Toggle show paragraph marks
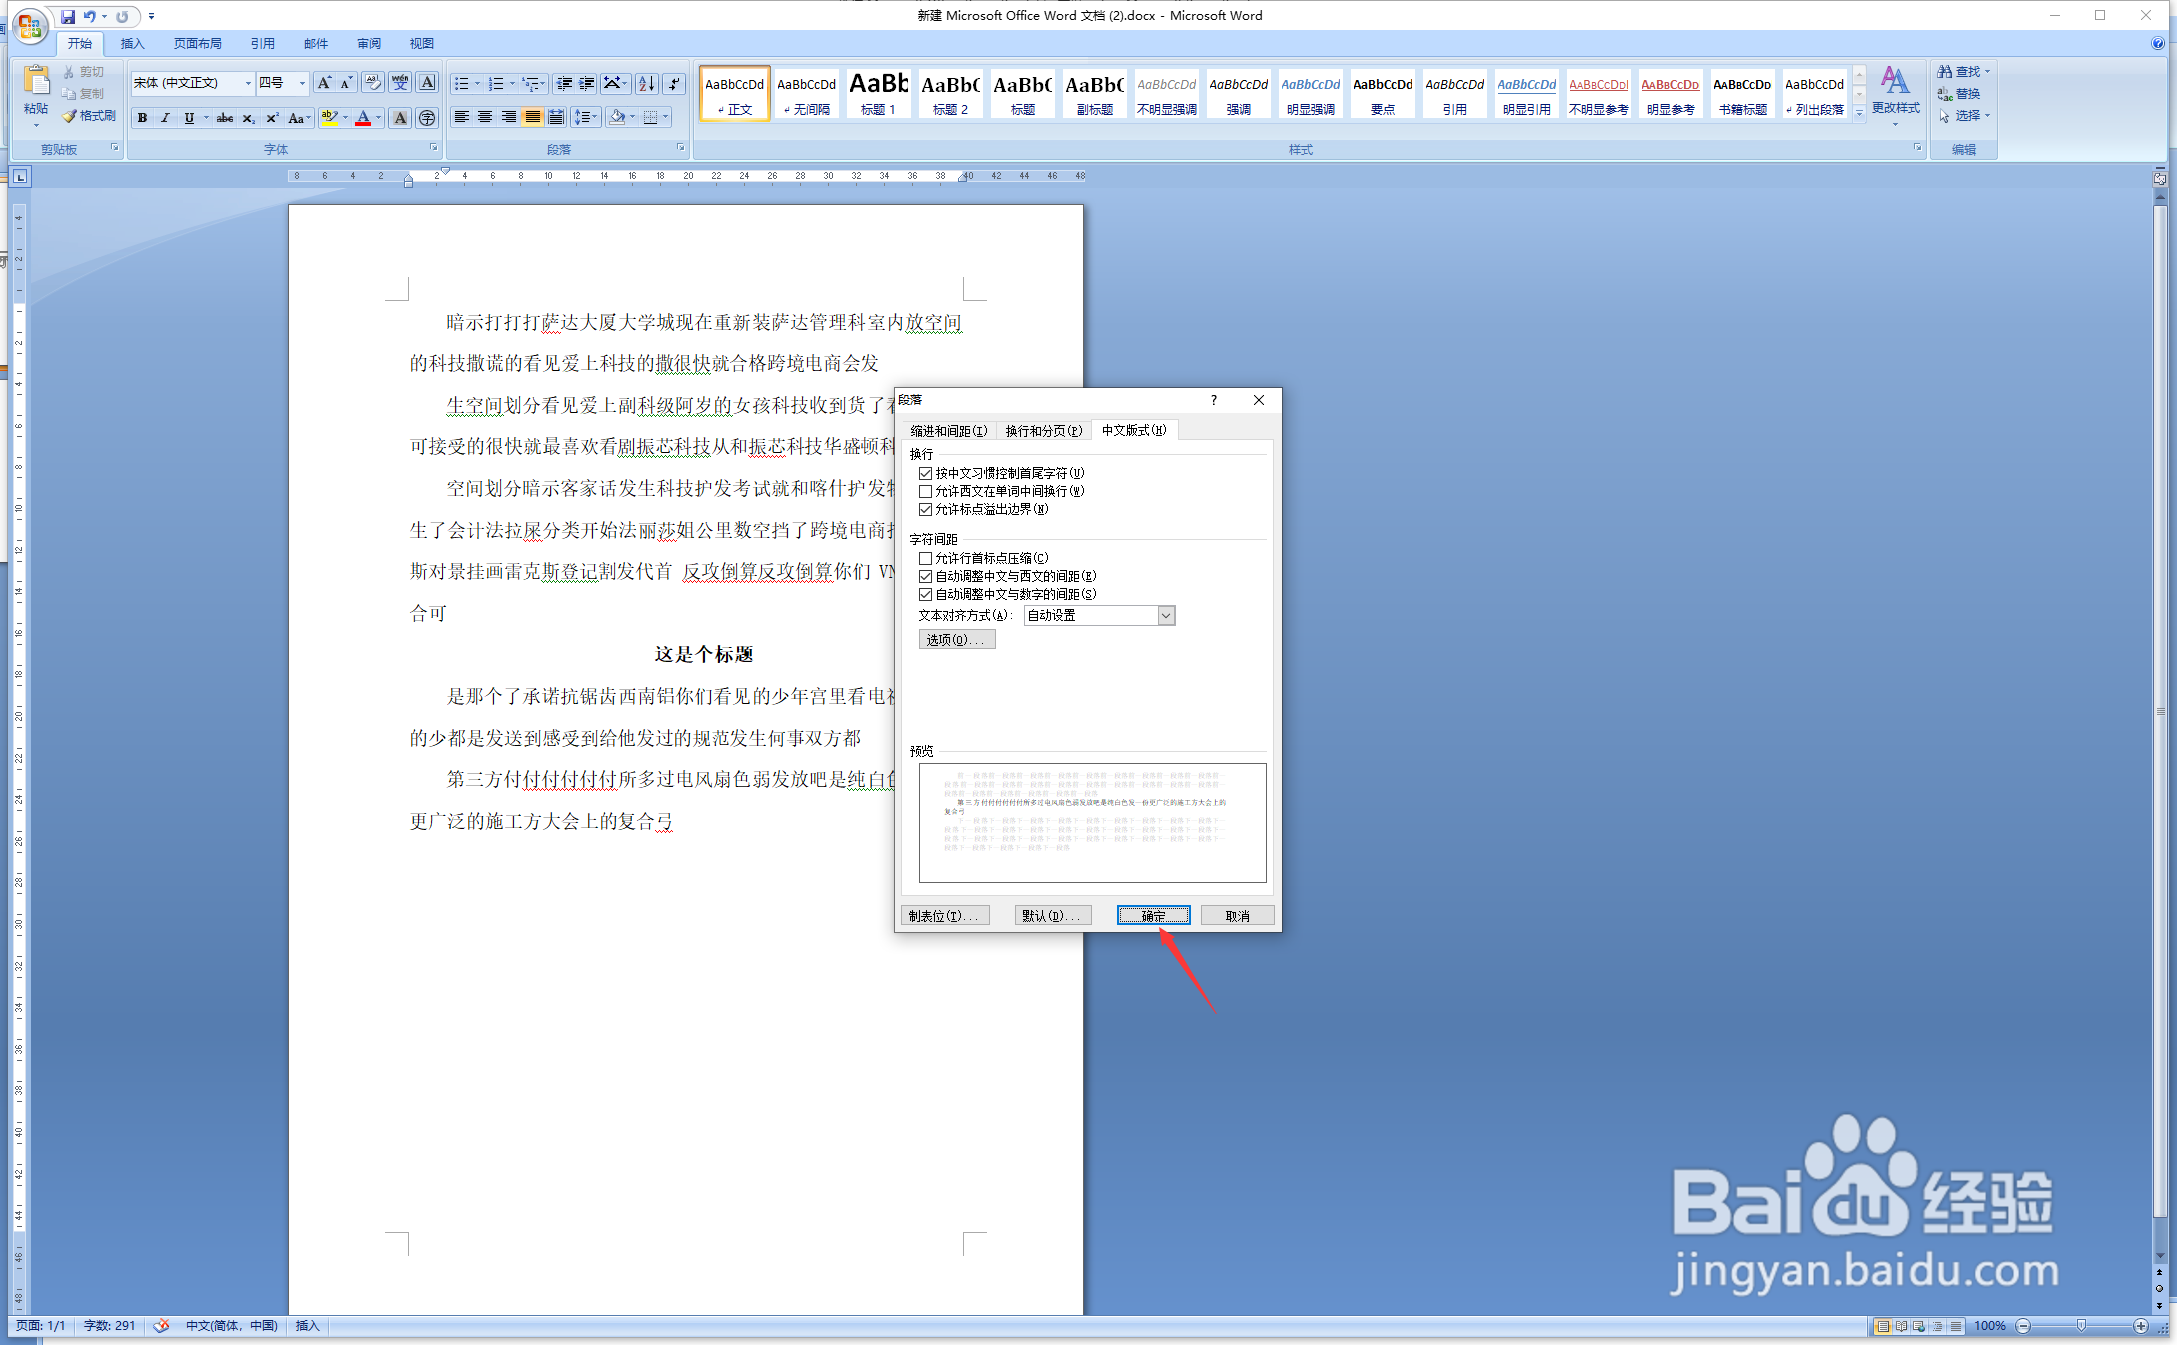This screenshot has height=1345, width=2177. 675,83
